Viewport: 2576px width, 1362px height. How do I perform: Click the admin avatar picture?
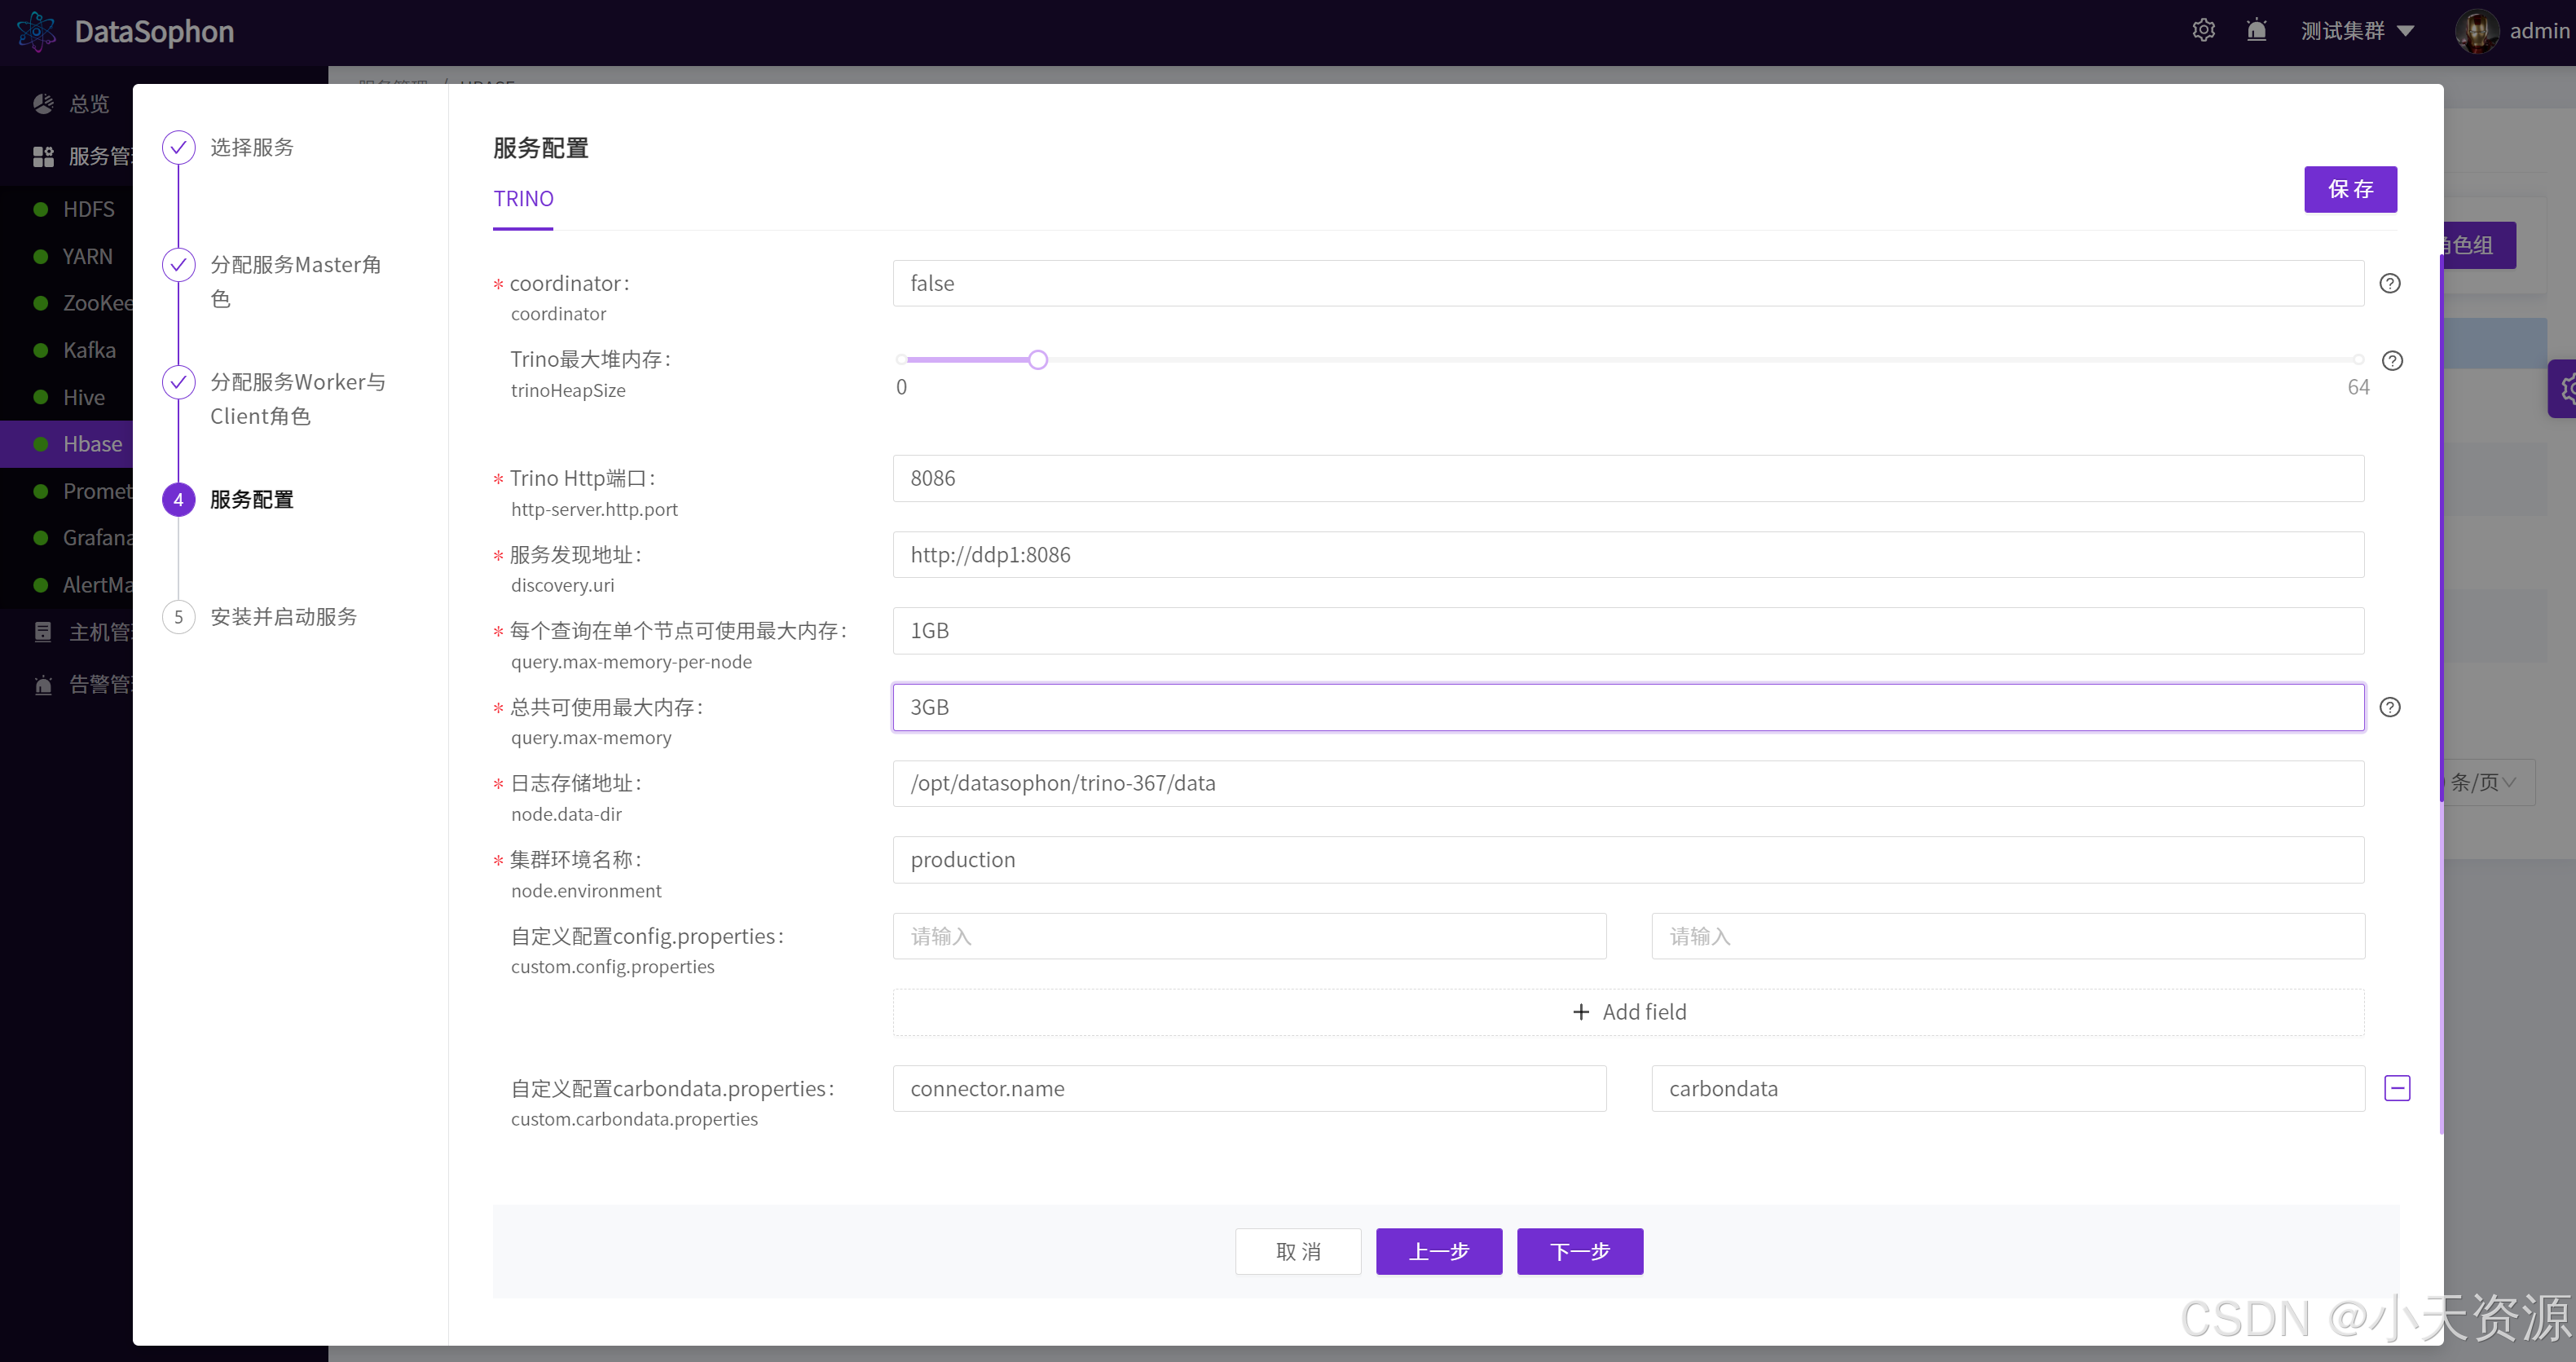pos(2476,31)
